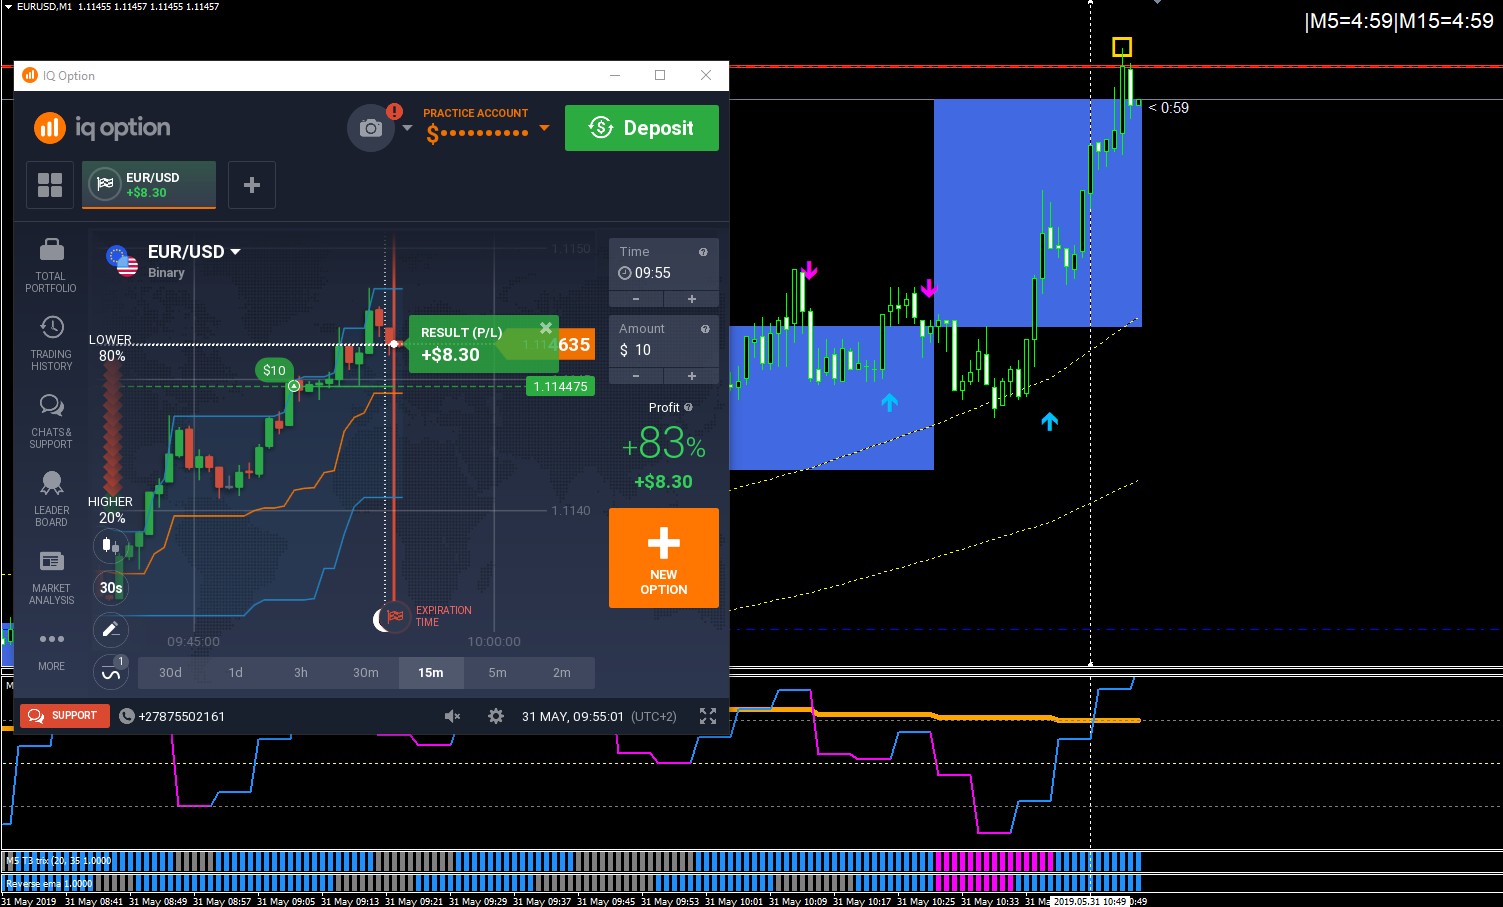Open the camera options dropdown arrow
Image resolution: width=1503 pixels, height=907 pixels.
(x=407, y=128)
